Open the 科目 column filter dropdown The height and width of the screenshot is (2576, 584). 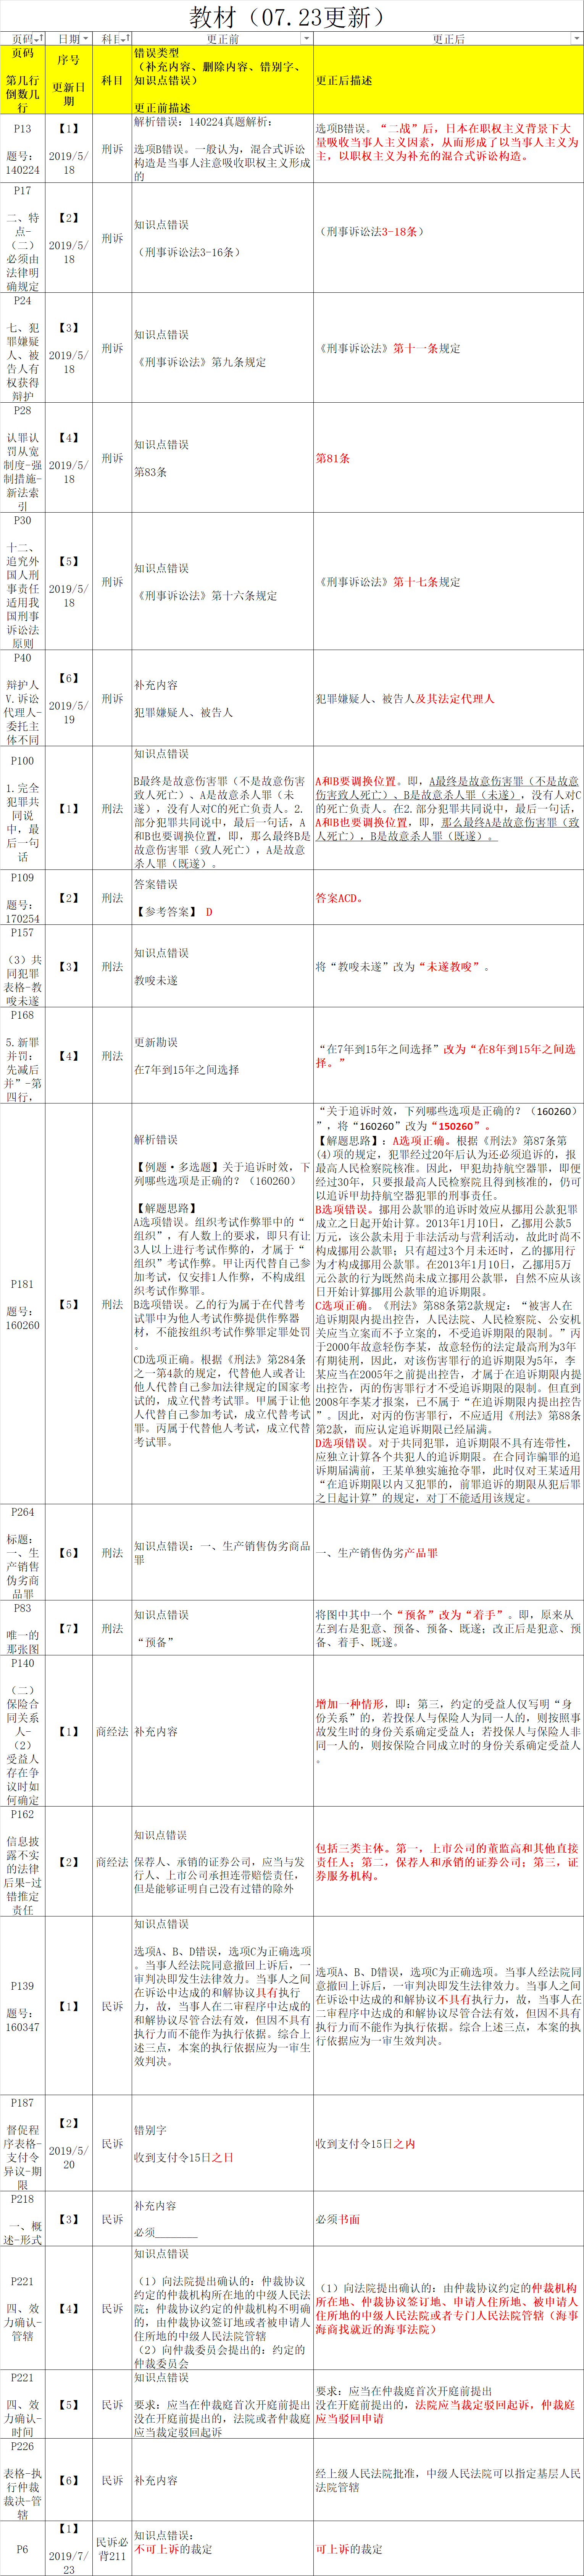click(x=125, y=39)
